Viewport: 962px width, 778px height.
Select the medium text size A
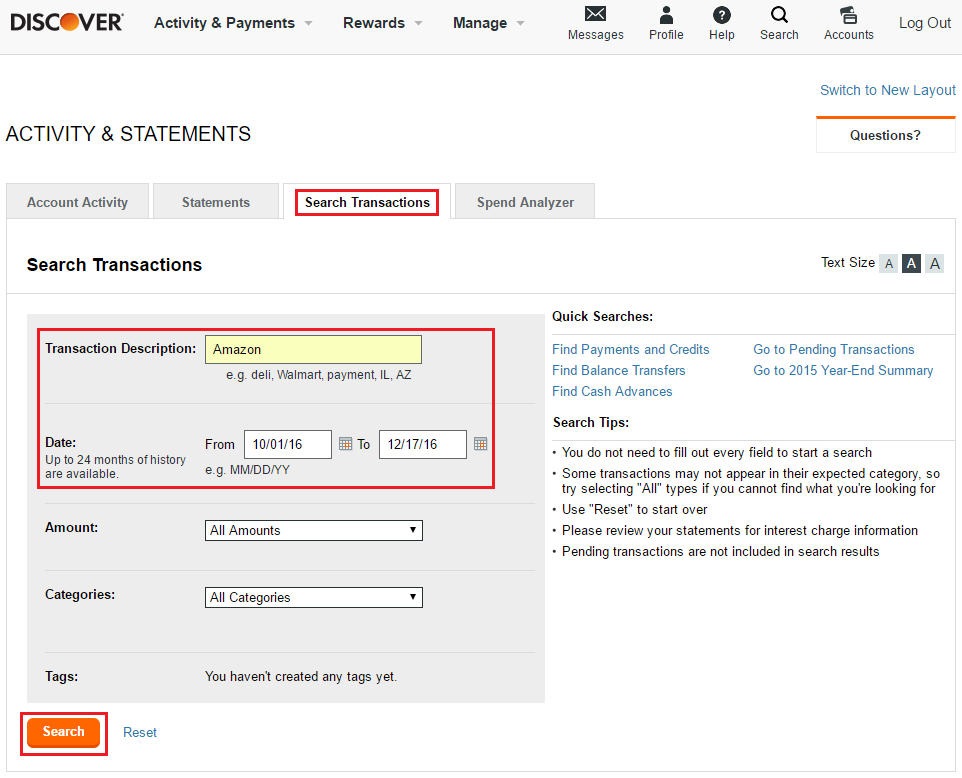(911, 264)
